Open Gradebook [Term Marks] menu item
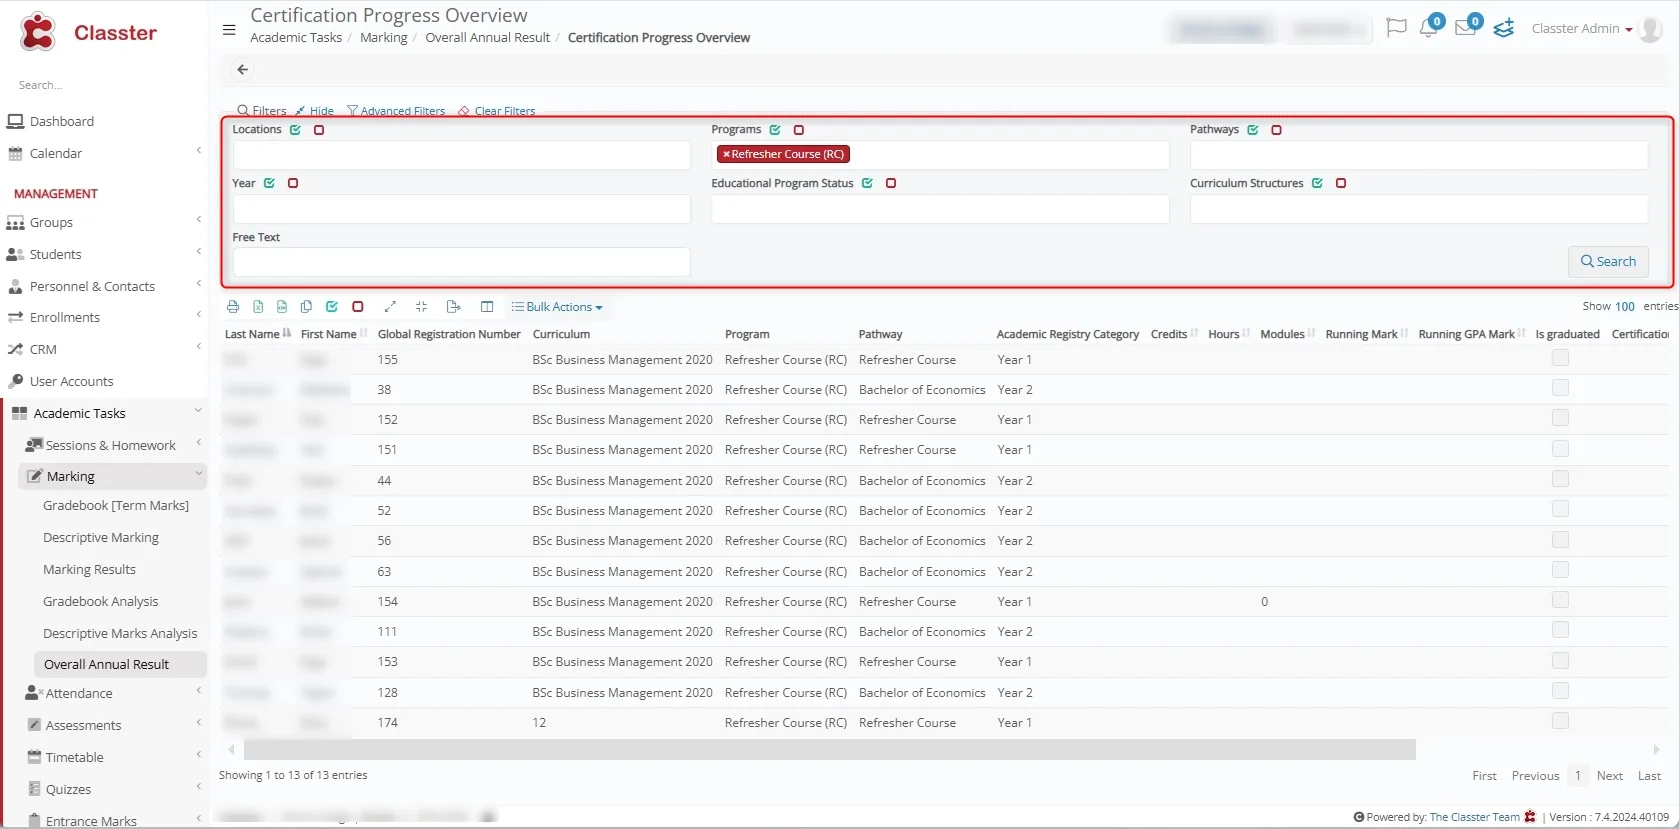This screenshot has width=1679, height=829. click(116, 506)
